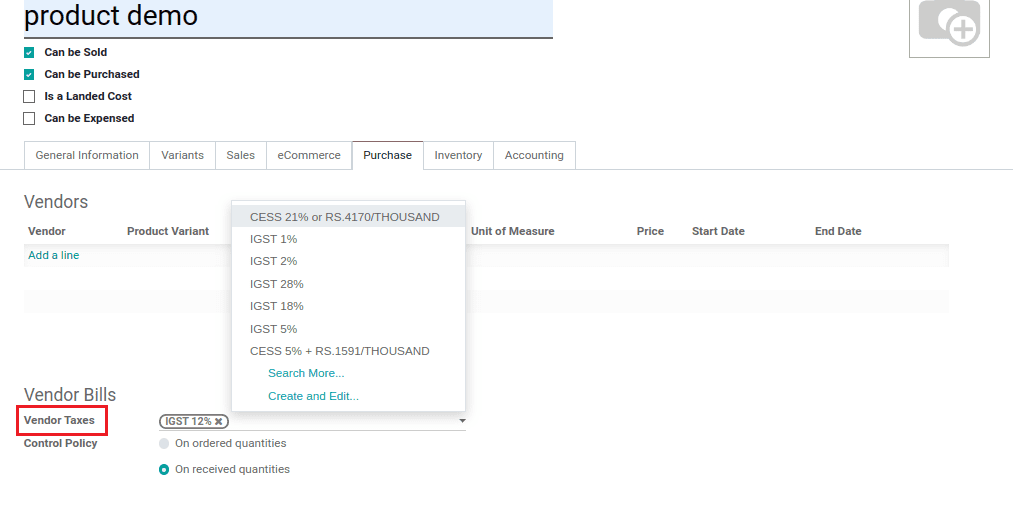Open the eCommerce tab
Screen dimensions: 1013x509
tap(309, 155)
